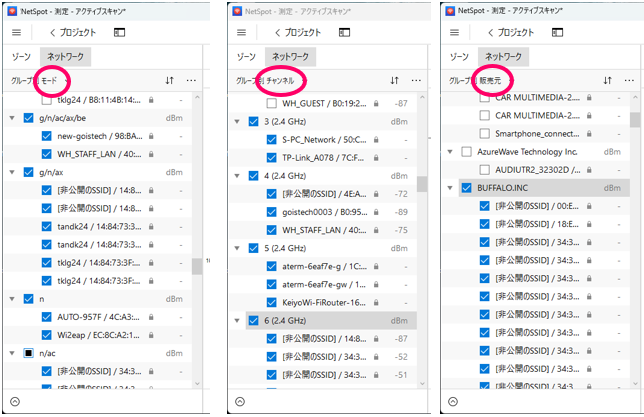Click vertical scrollbar thumb in the right window
Viewport: 644px width, 417px height.
[635, 120]
